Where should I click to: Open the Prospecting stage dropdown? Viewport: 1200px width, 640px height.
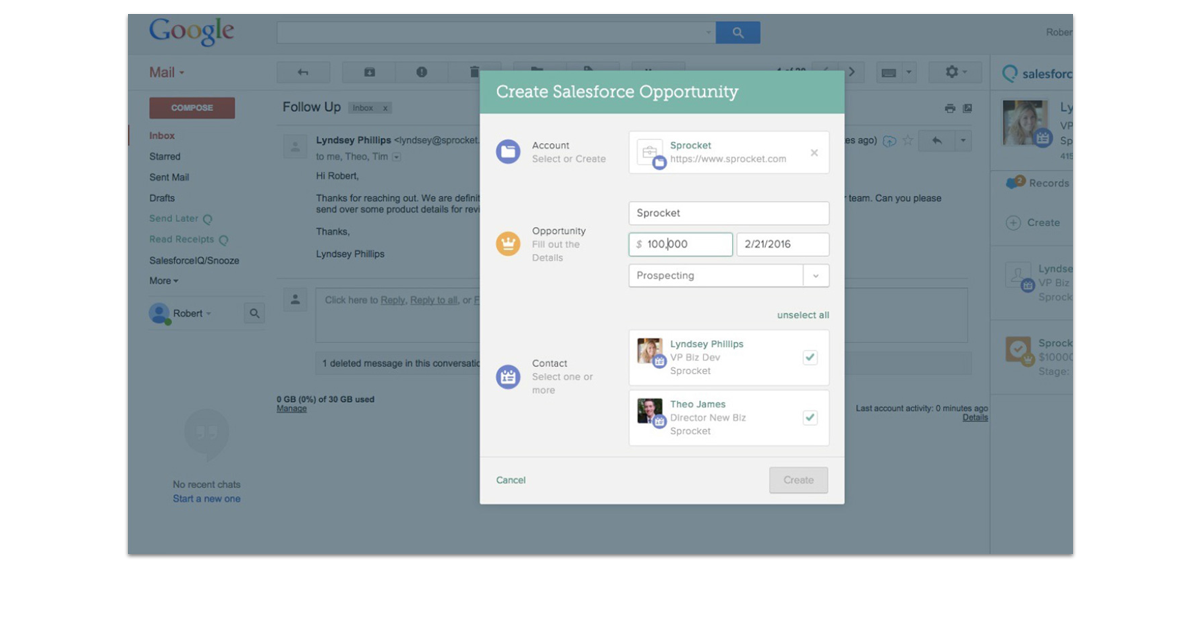(x=816, y=276)
